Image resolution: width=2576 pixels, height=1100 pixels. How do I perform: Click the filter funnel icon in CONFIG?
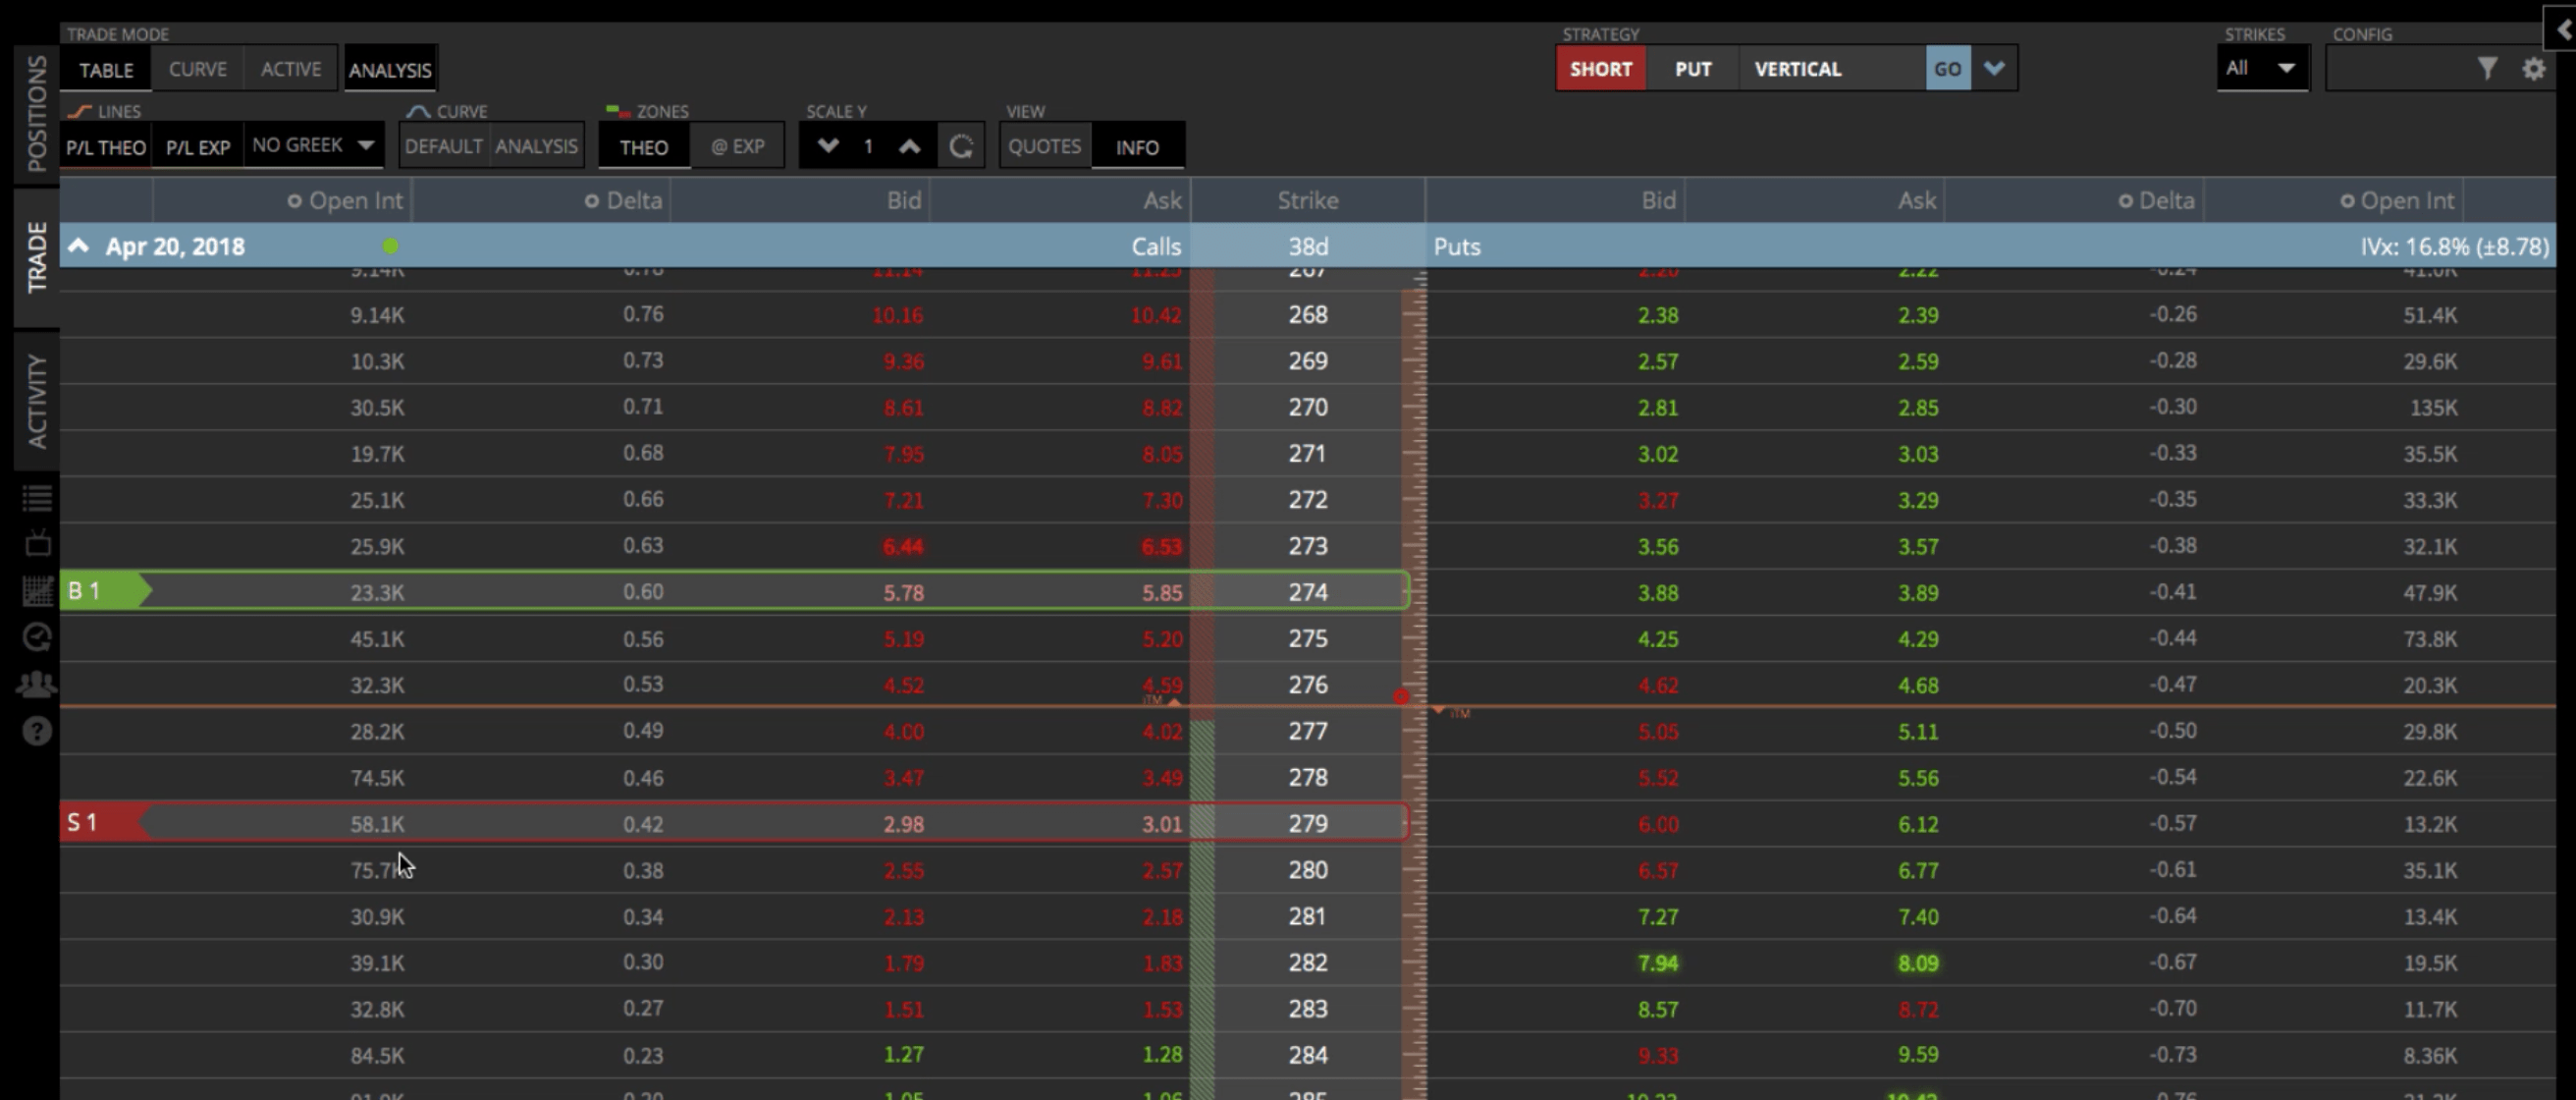[2487, 68]
